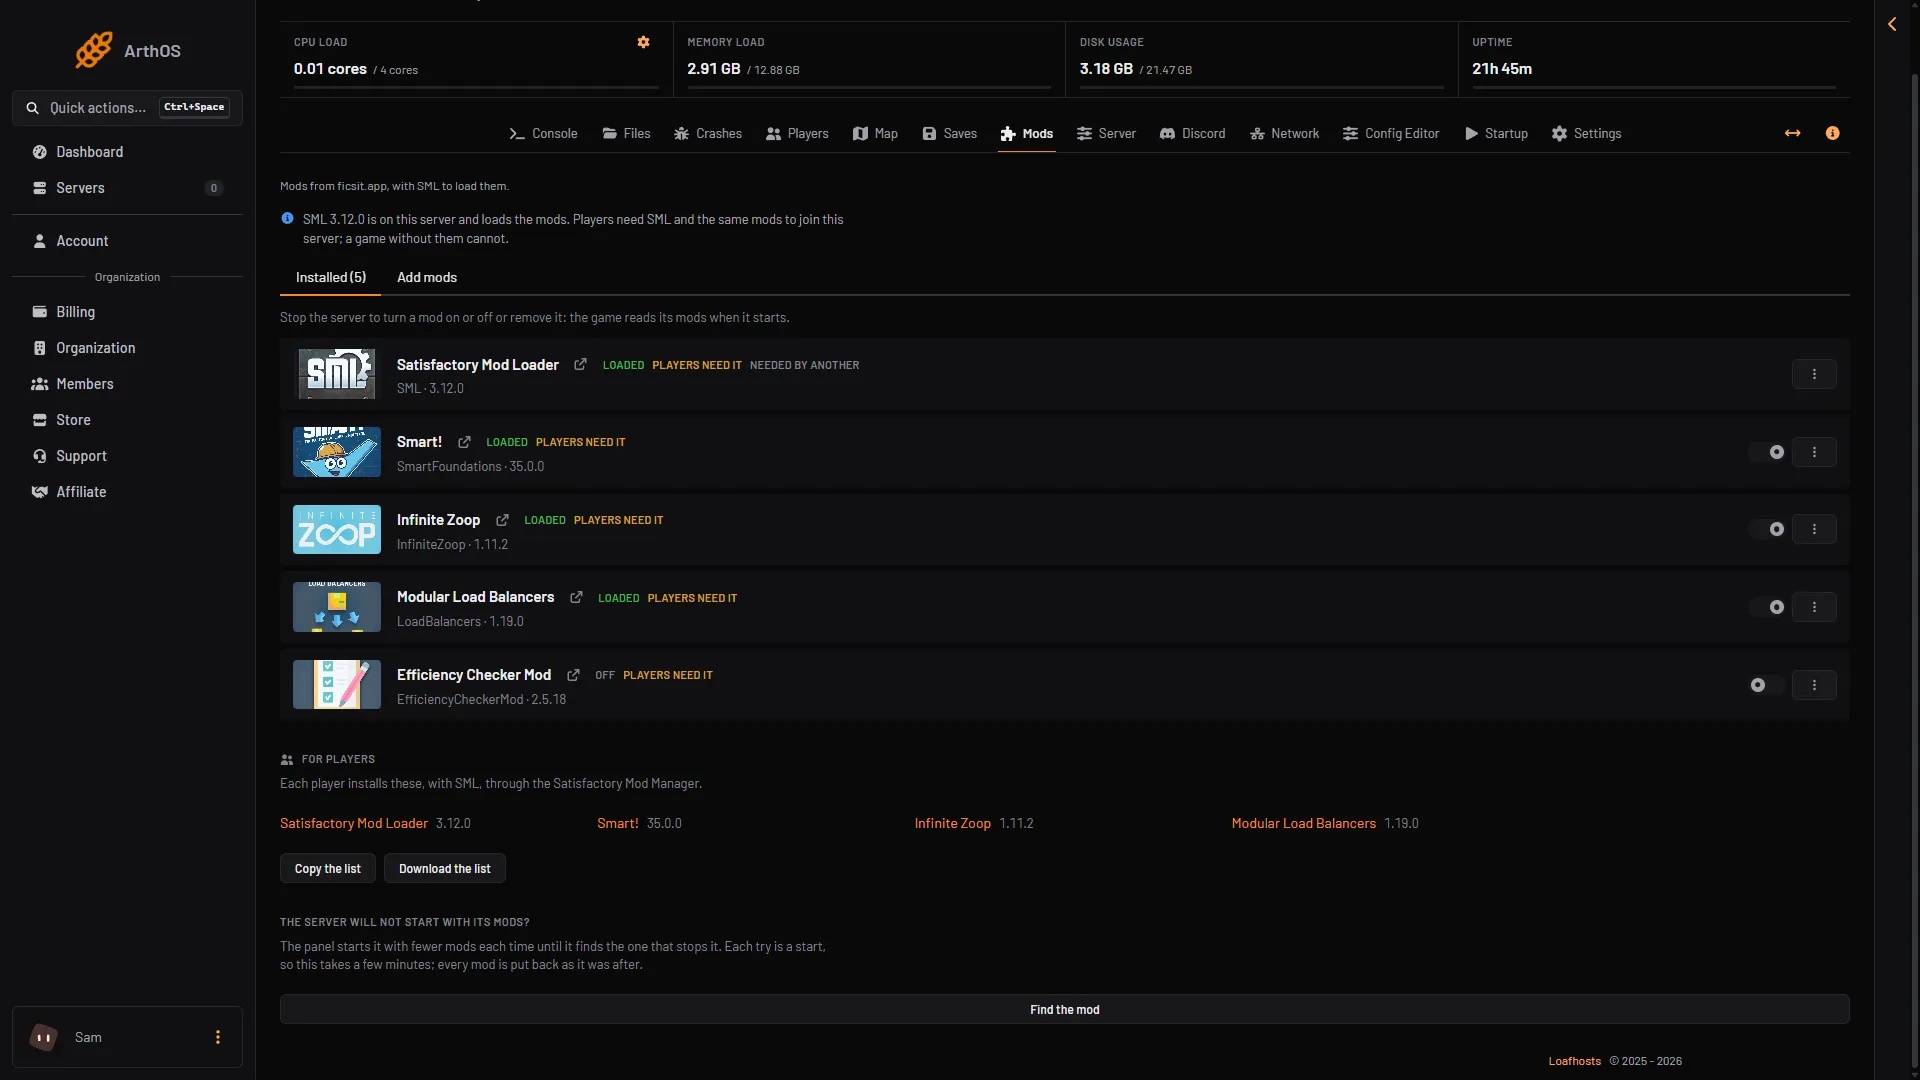Select the Mods tab
Screen dimensions: 1920x1080
tap(1027, 134)
